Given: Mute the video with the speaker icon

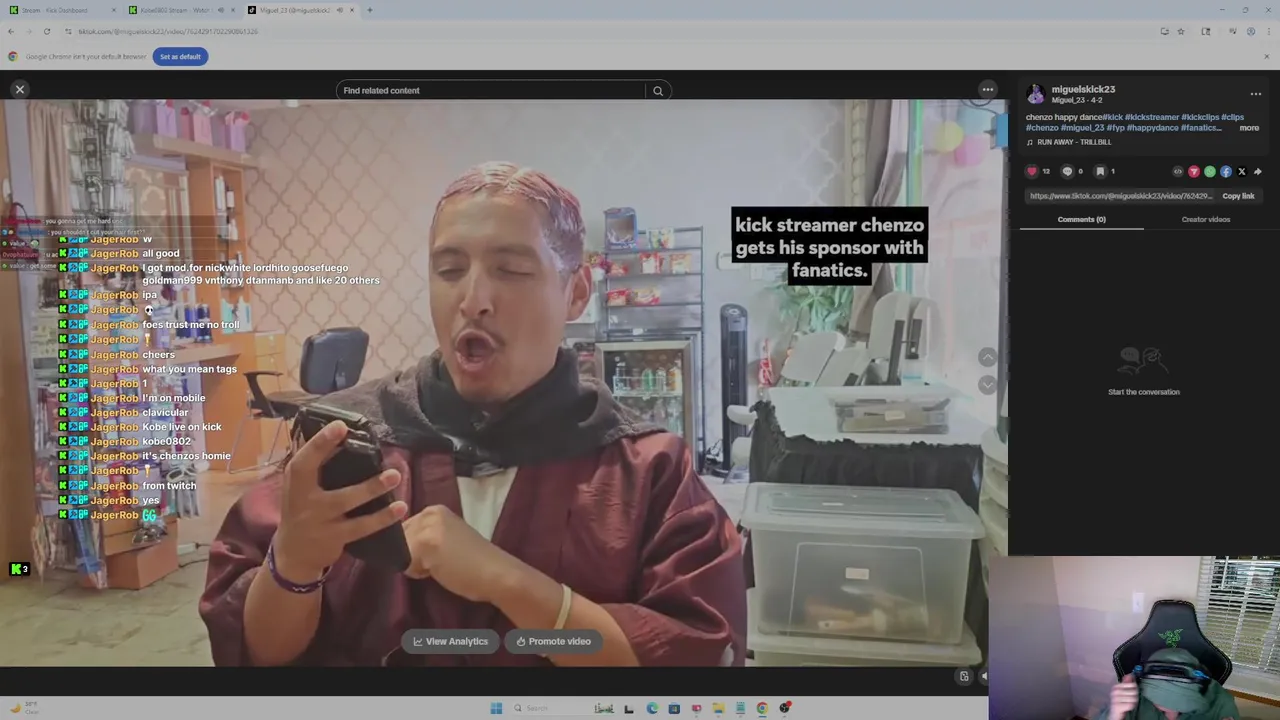Looking at the screenshot, I should (x=983, y=676).
